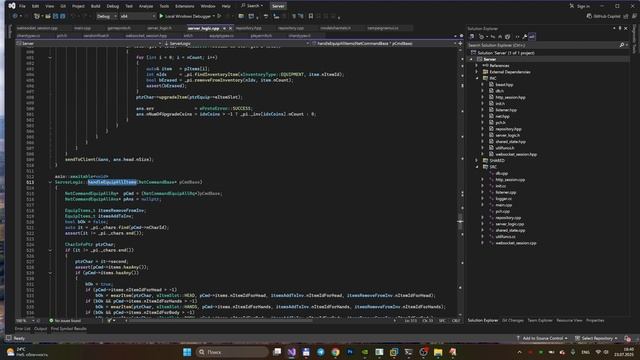Collapse the Server project node
The height and width of the screenshot is (360, 640).
pos(471,59)
